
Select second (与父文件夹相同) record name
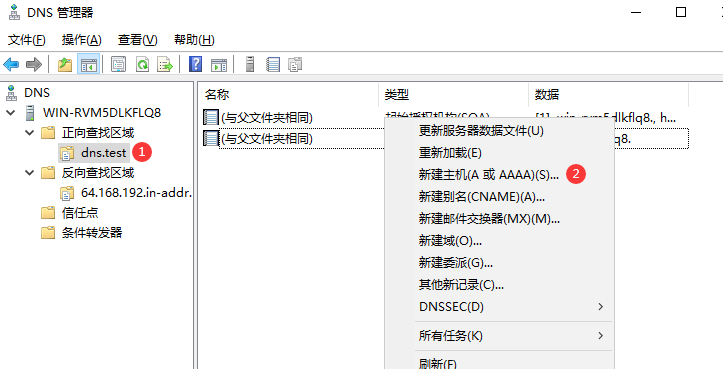[x=267, y=138]
